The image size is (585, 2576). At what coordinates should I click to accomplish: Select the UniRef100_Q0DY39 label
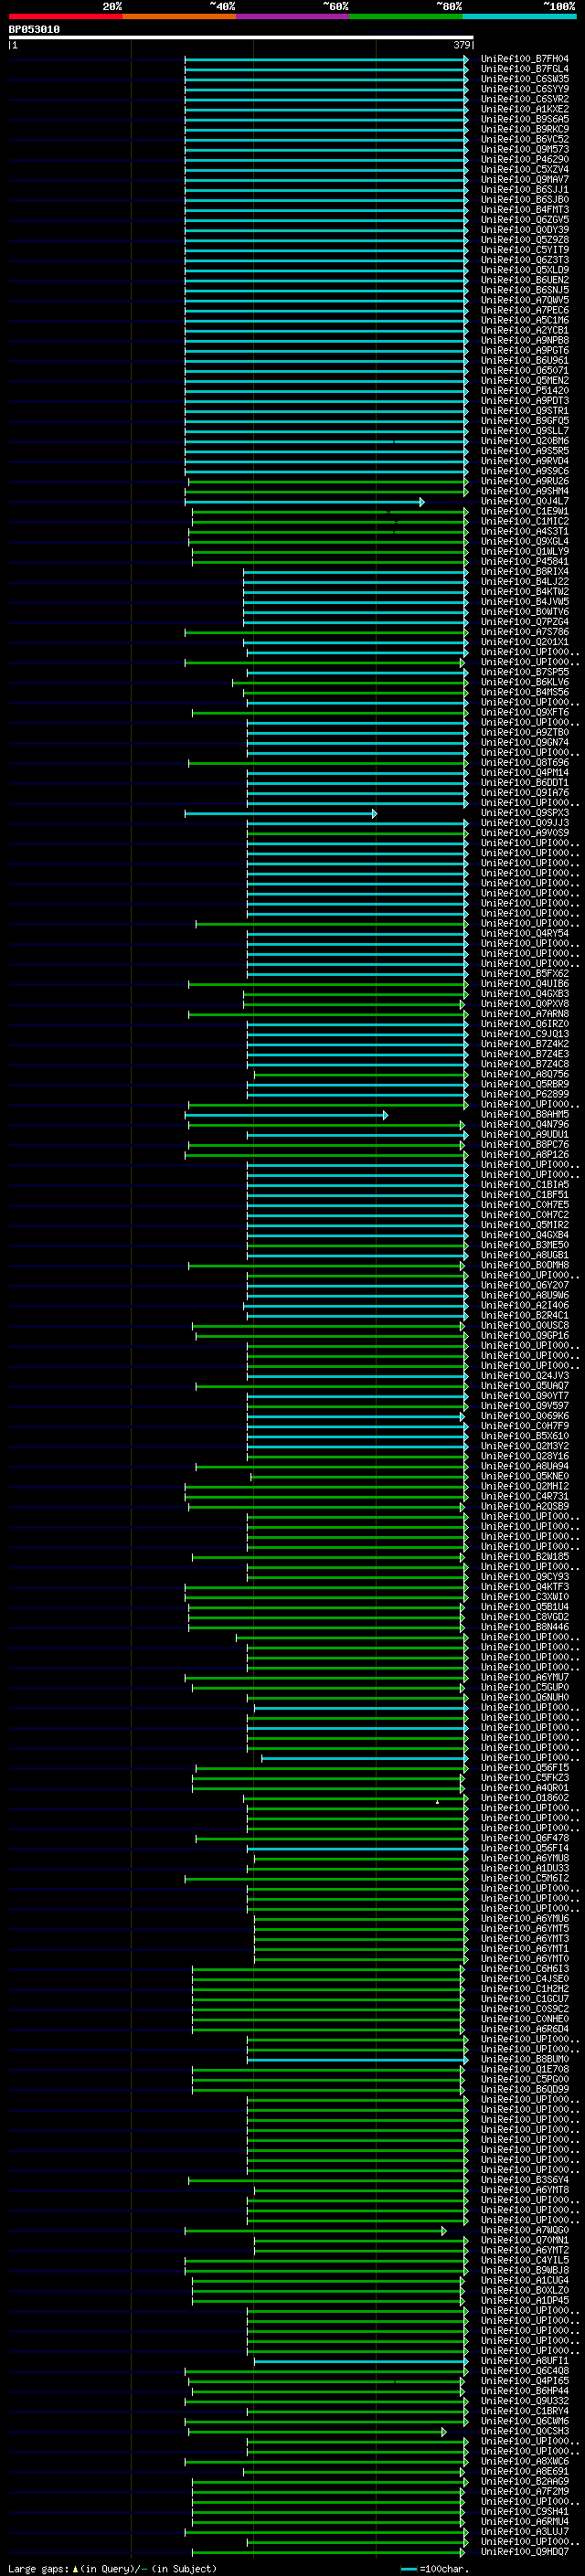pos(525,230)
